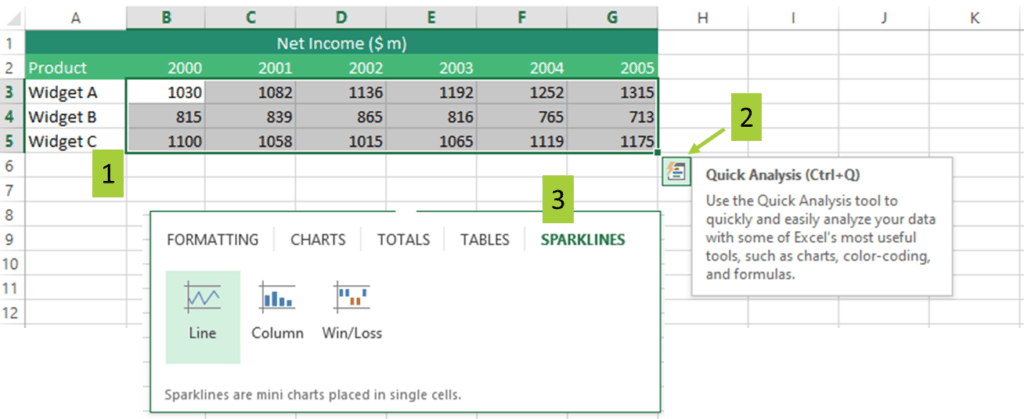Select column B header
The image size is (1024, 419).
[x=167, y=18]
